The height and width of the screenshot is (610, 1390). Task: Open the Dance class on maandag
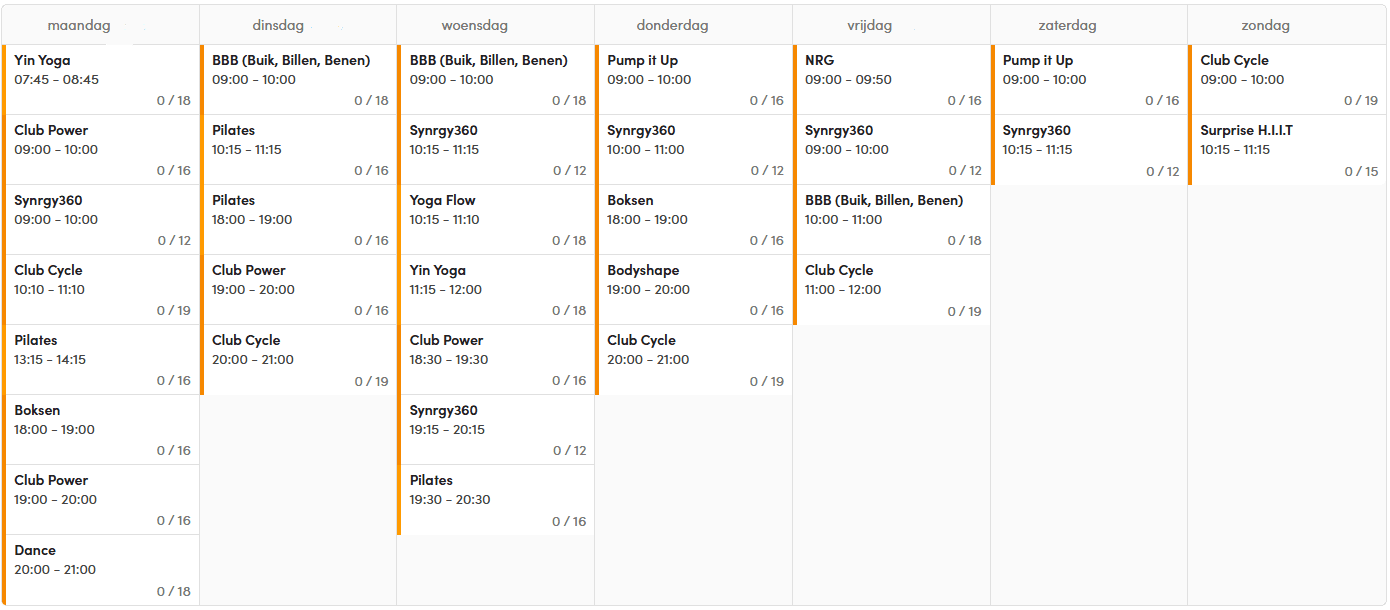(102, 569)
